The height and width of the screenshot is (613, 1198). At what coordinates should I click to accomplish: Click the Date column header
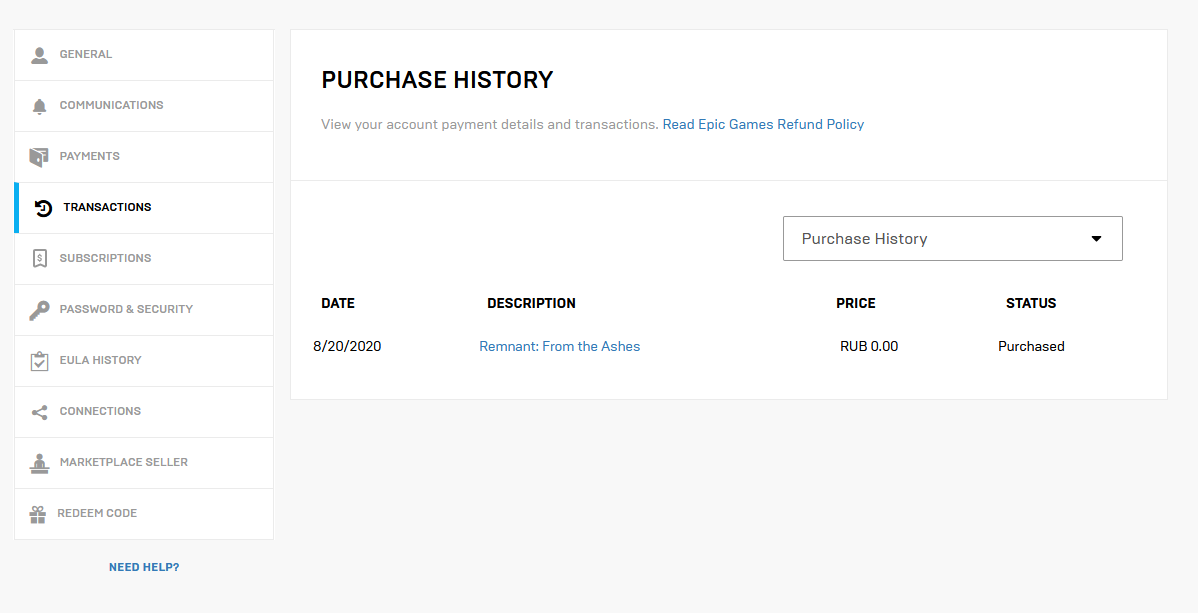[x=338, y=303]
